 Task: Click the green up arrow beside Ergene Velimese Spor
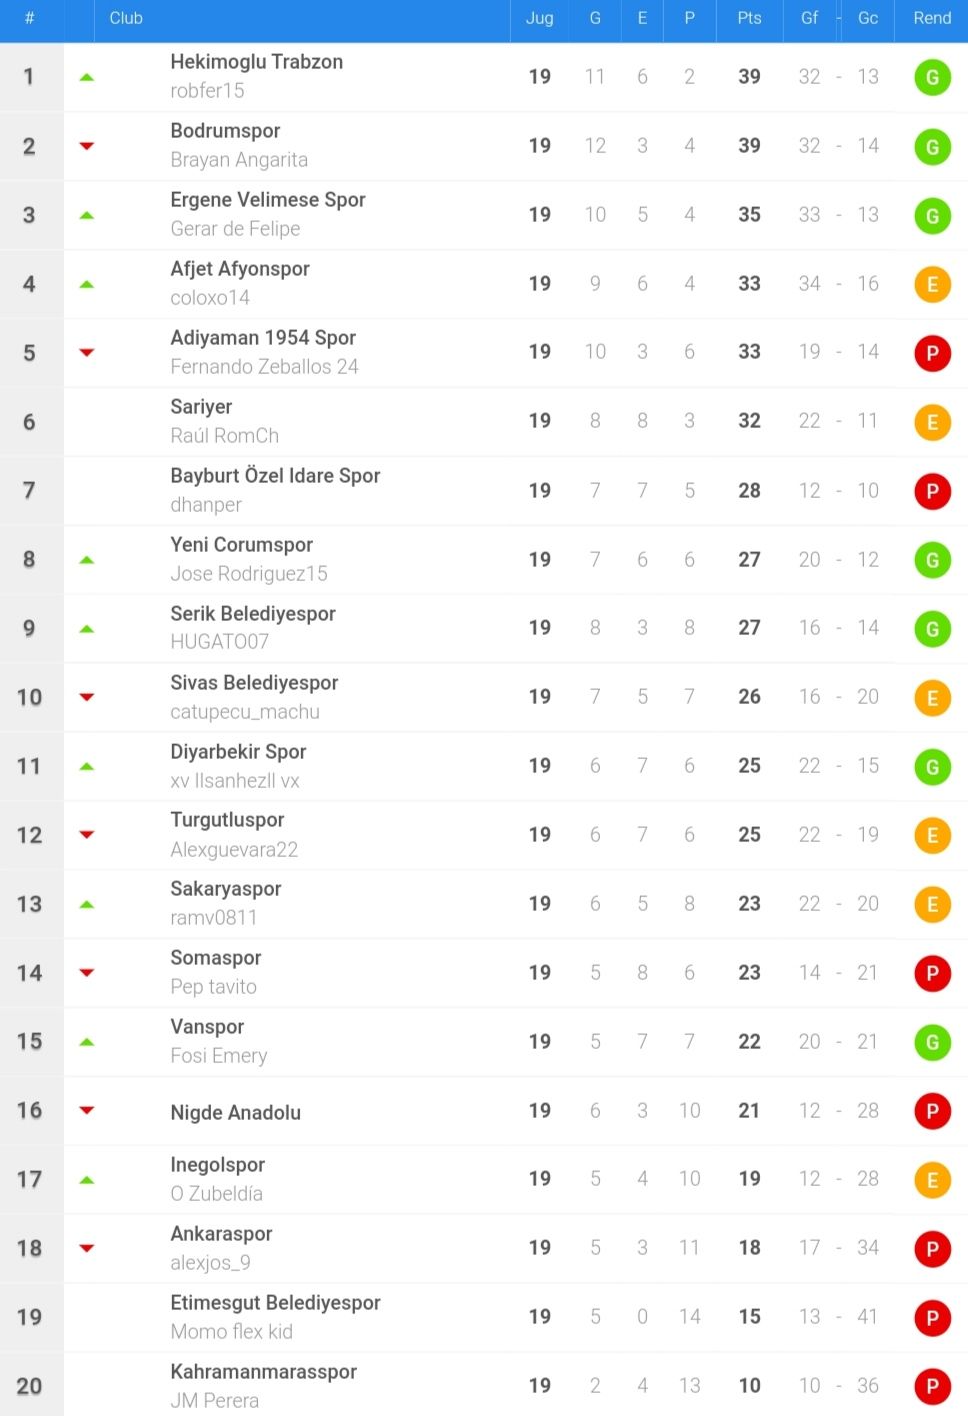87,215
